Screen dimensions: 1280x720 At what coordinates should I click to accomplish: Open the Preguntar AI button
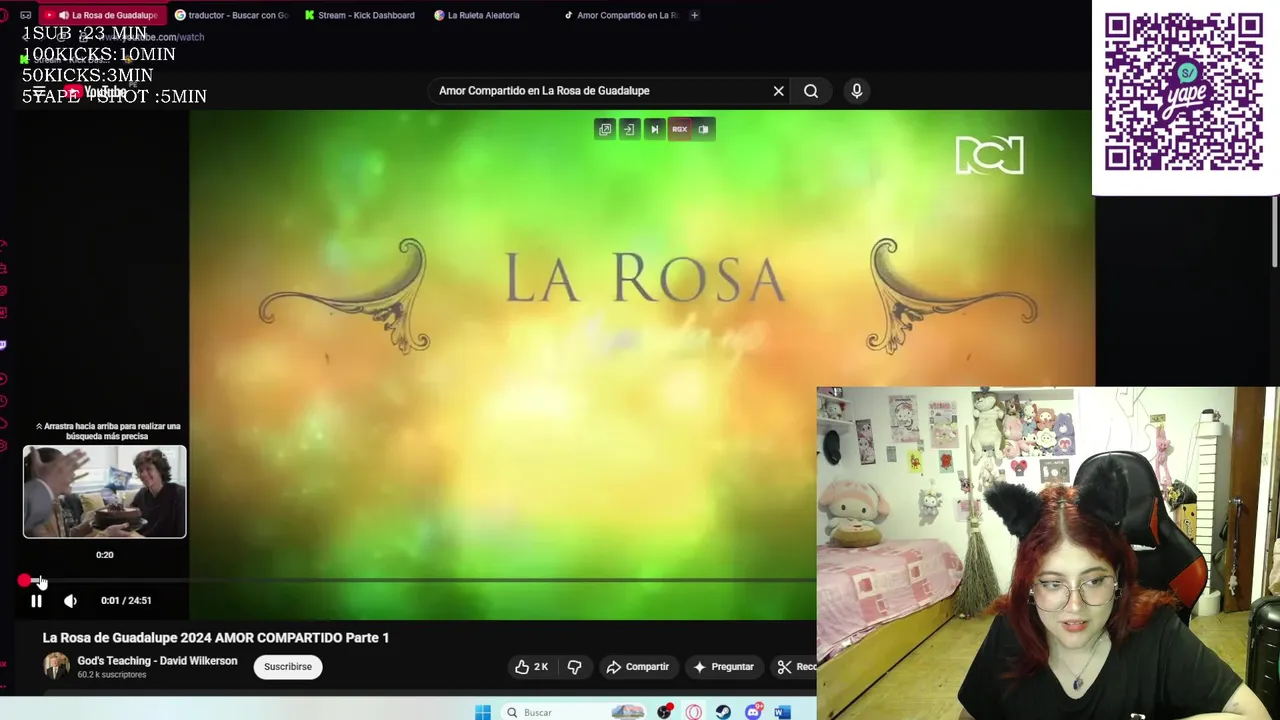pyautogui.click(x=724, y=667)
